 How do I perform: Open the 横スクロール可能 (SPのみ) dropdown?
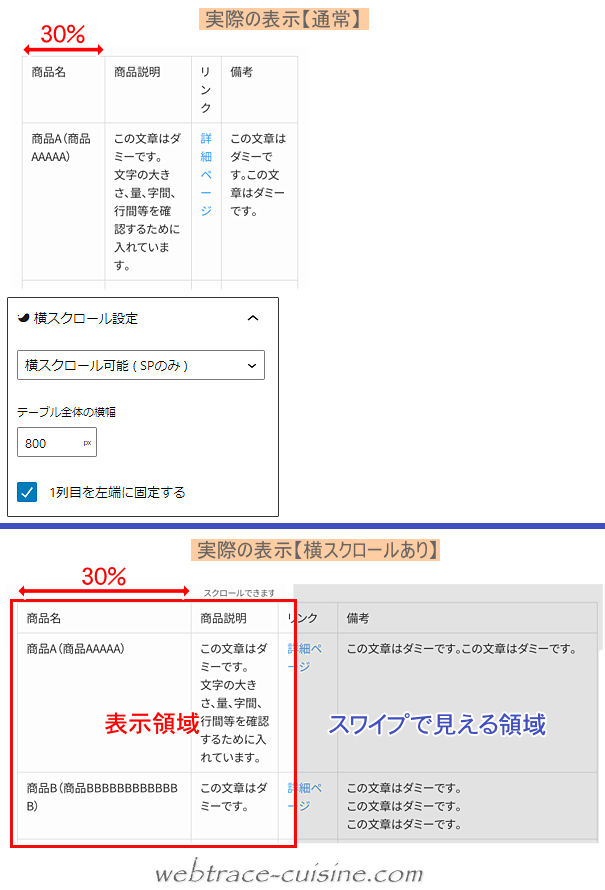tap(141, 365)
